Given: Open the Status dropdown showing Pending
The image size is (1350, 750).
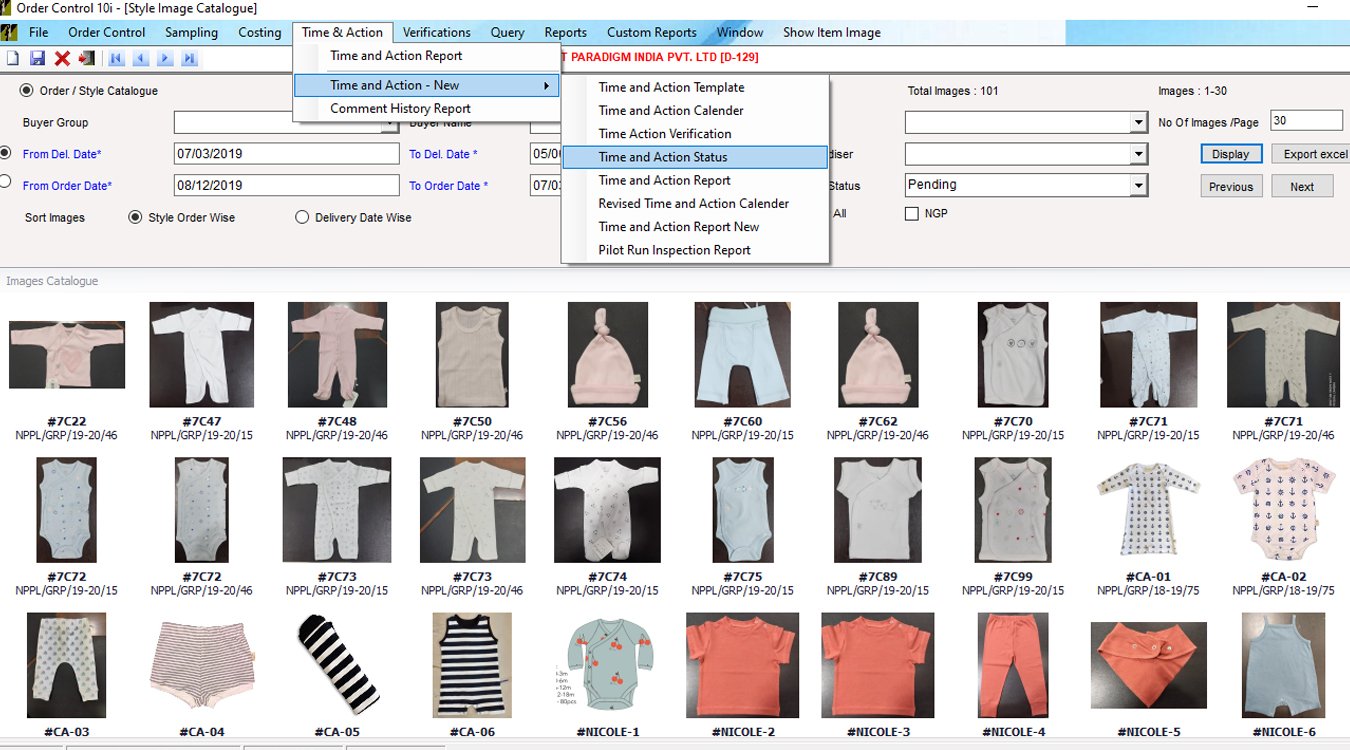Looking at the screenshot, I should coord(1138,185).
